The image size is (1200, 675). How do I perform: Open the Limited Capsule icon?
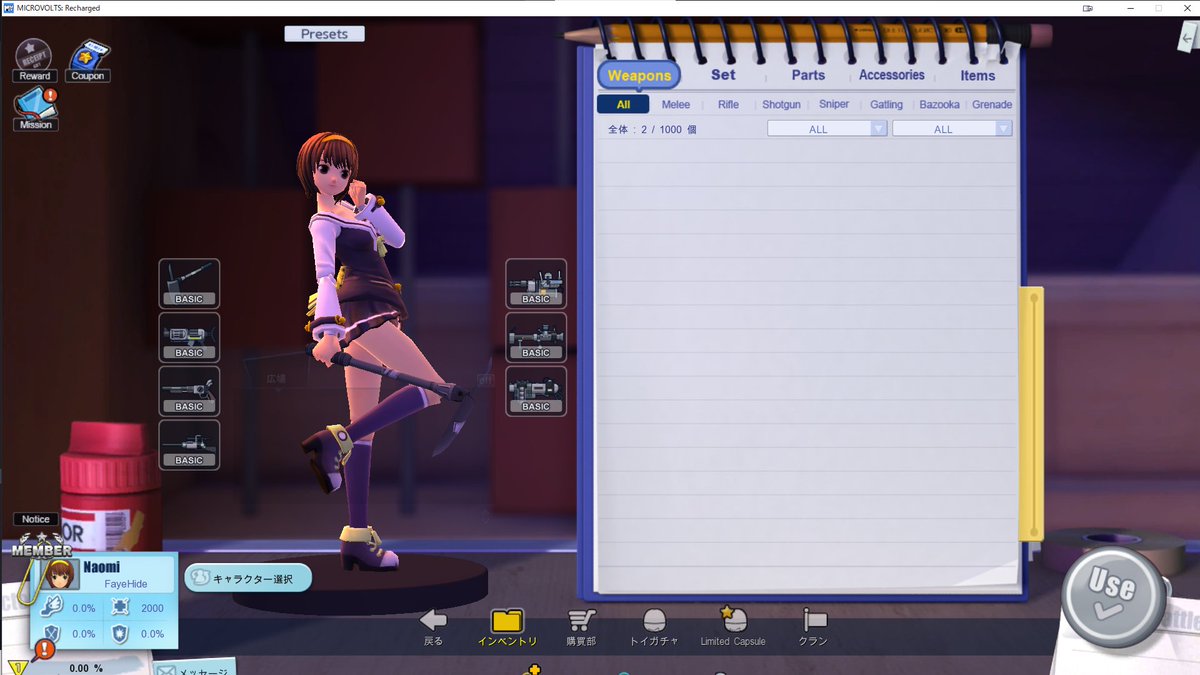[735, 619]
